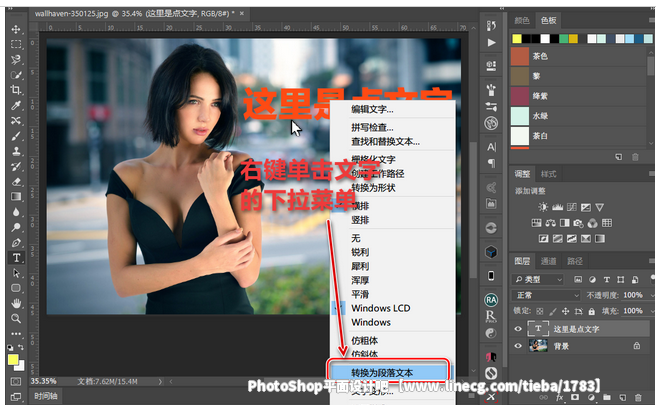
Task: Add a Brightness/Contrast adjustment
Action: tap(543, 207)
